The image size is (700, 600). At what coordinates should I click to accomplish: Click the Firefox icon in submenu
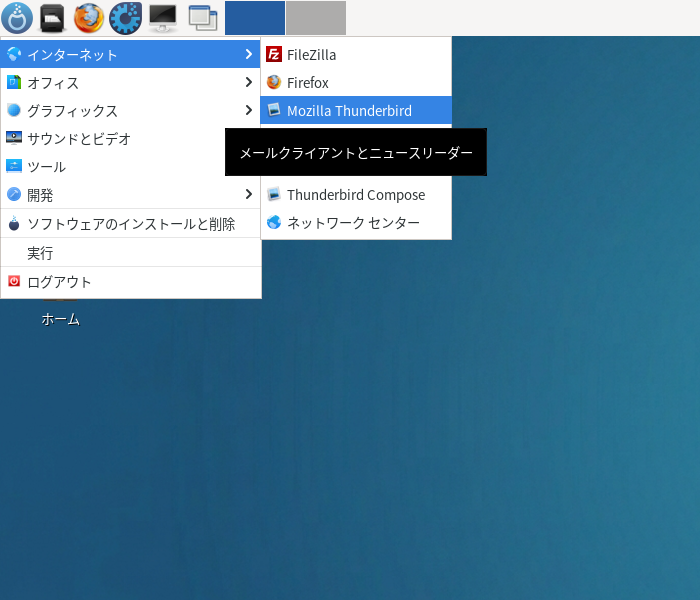[274, 82]
